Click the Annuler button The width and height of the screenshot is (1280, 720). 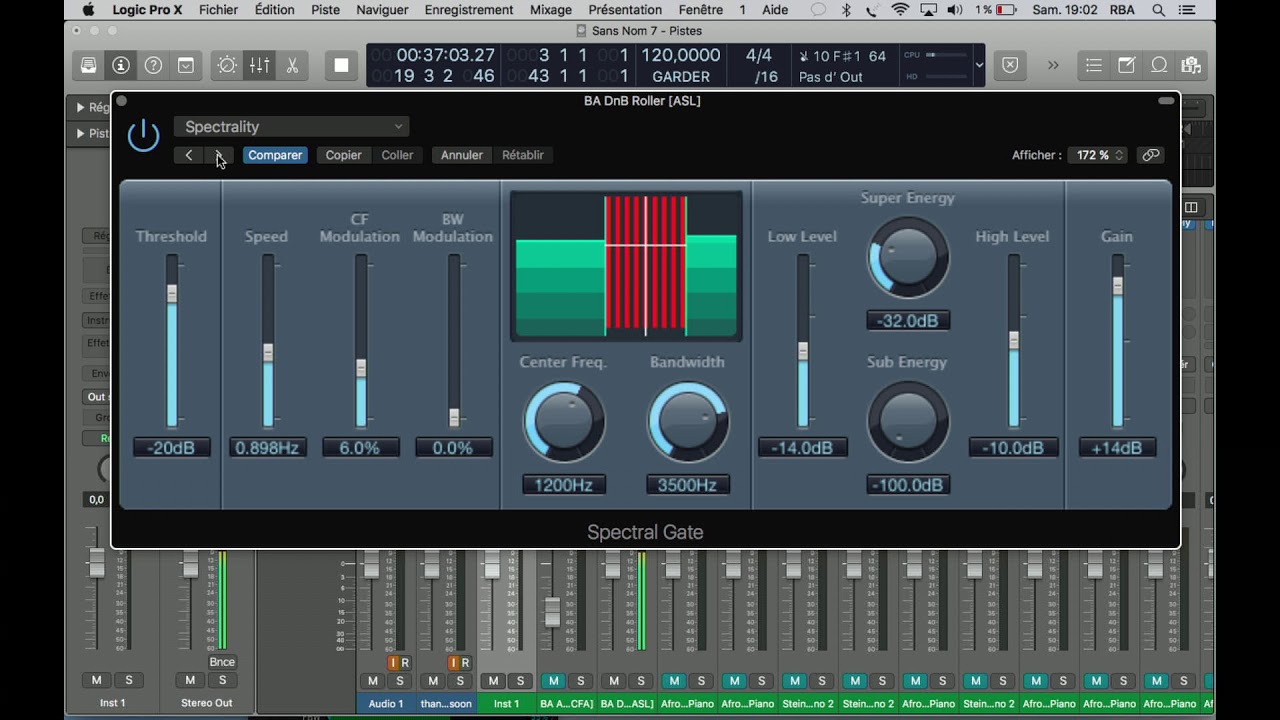(462, 155)
